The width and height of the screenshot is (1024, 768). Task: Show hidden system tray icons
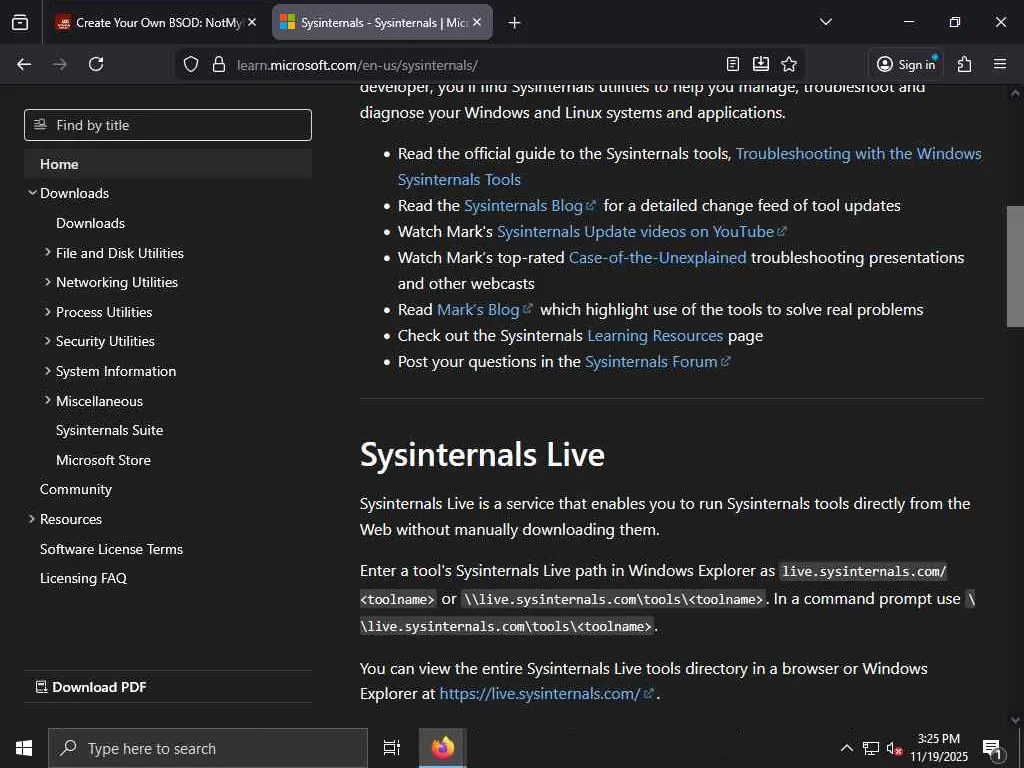pos(846,748)
